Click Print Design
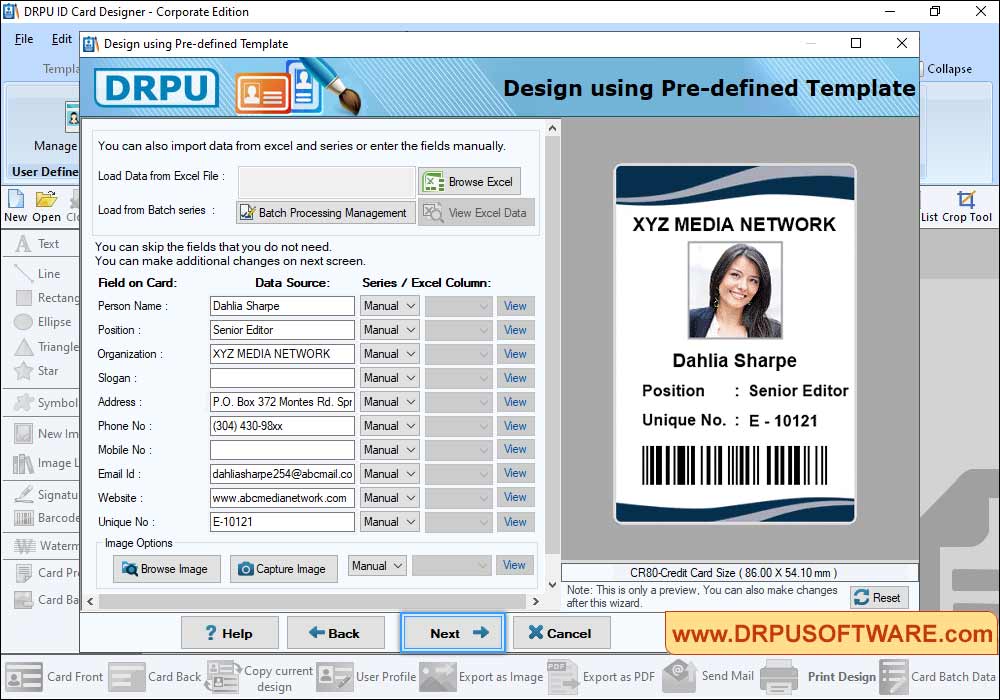Image resolution: width=1000 pixels, height=700 pixels. point(818,676)
